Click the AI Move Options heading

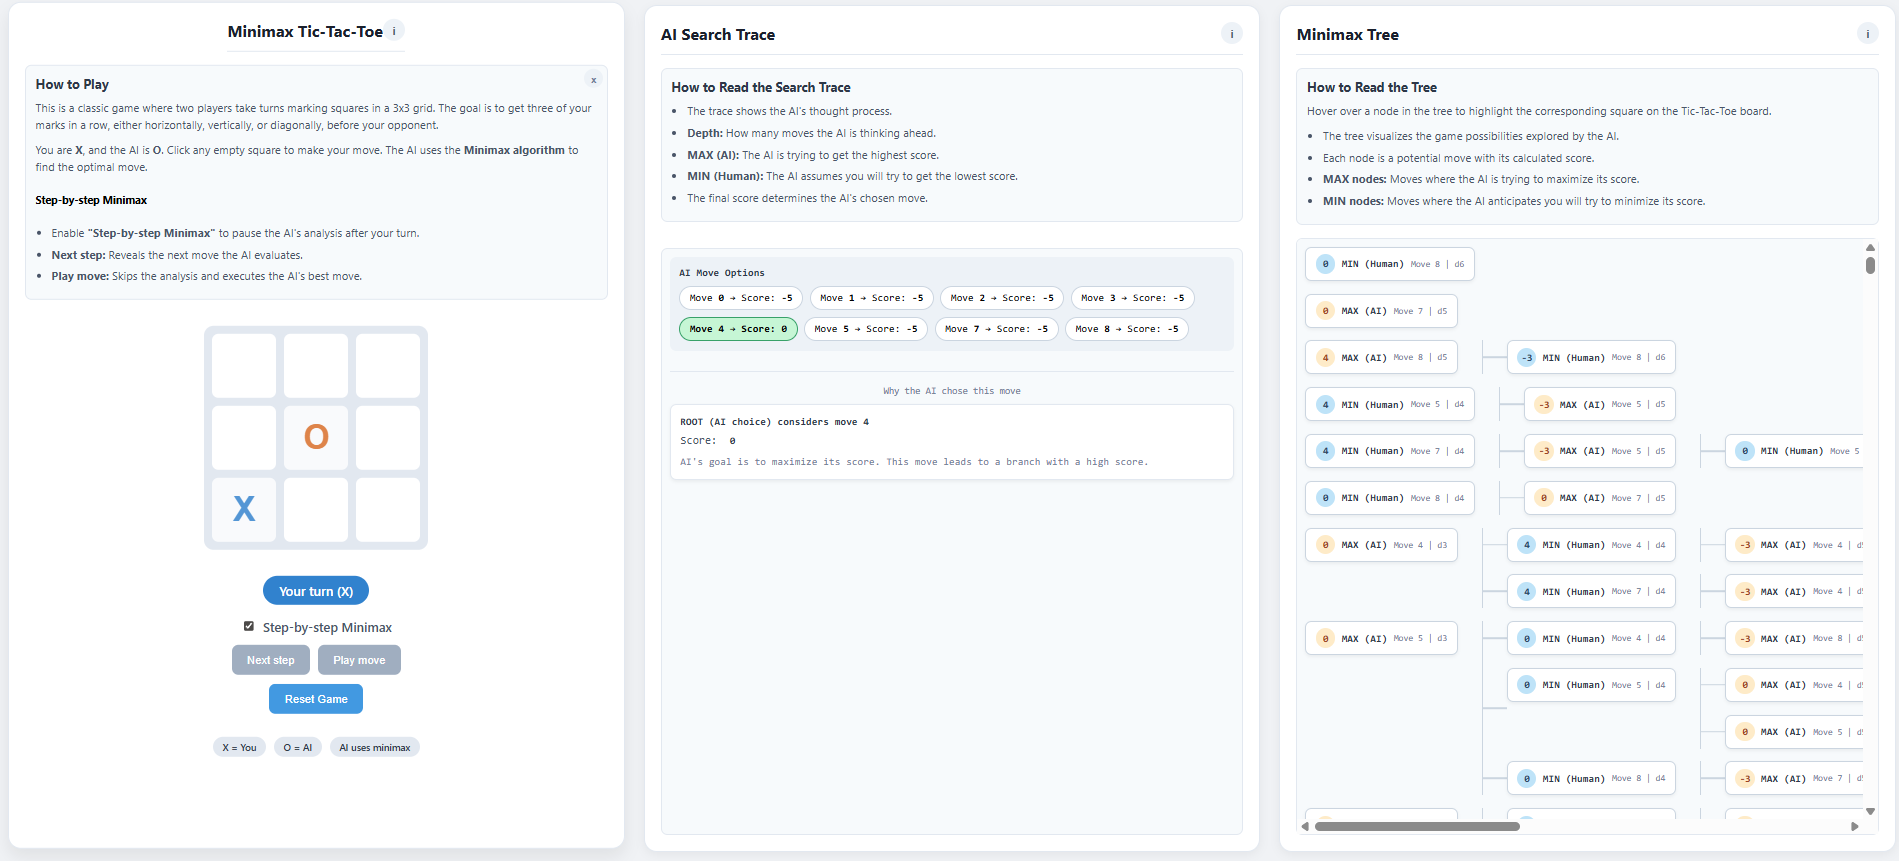722,273
